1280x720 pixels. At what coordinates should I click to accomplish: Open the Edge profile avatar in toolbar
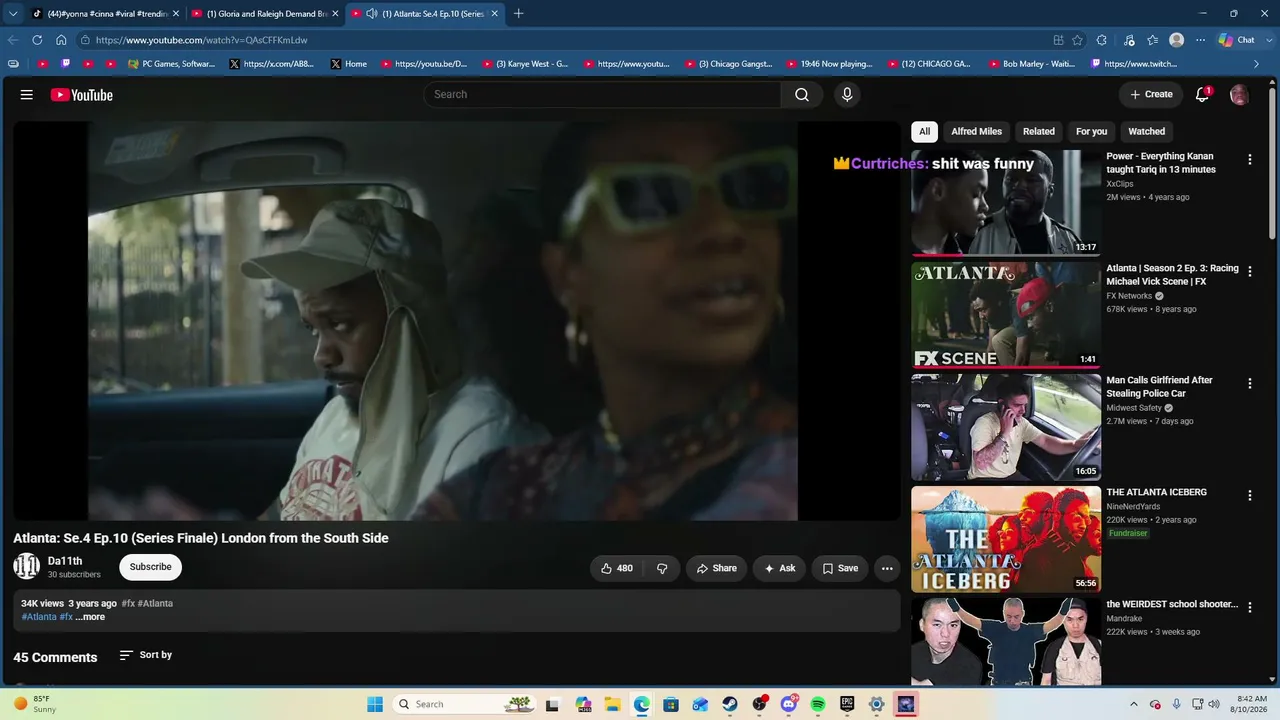click(x=1177, y=40)
